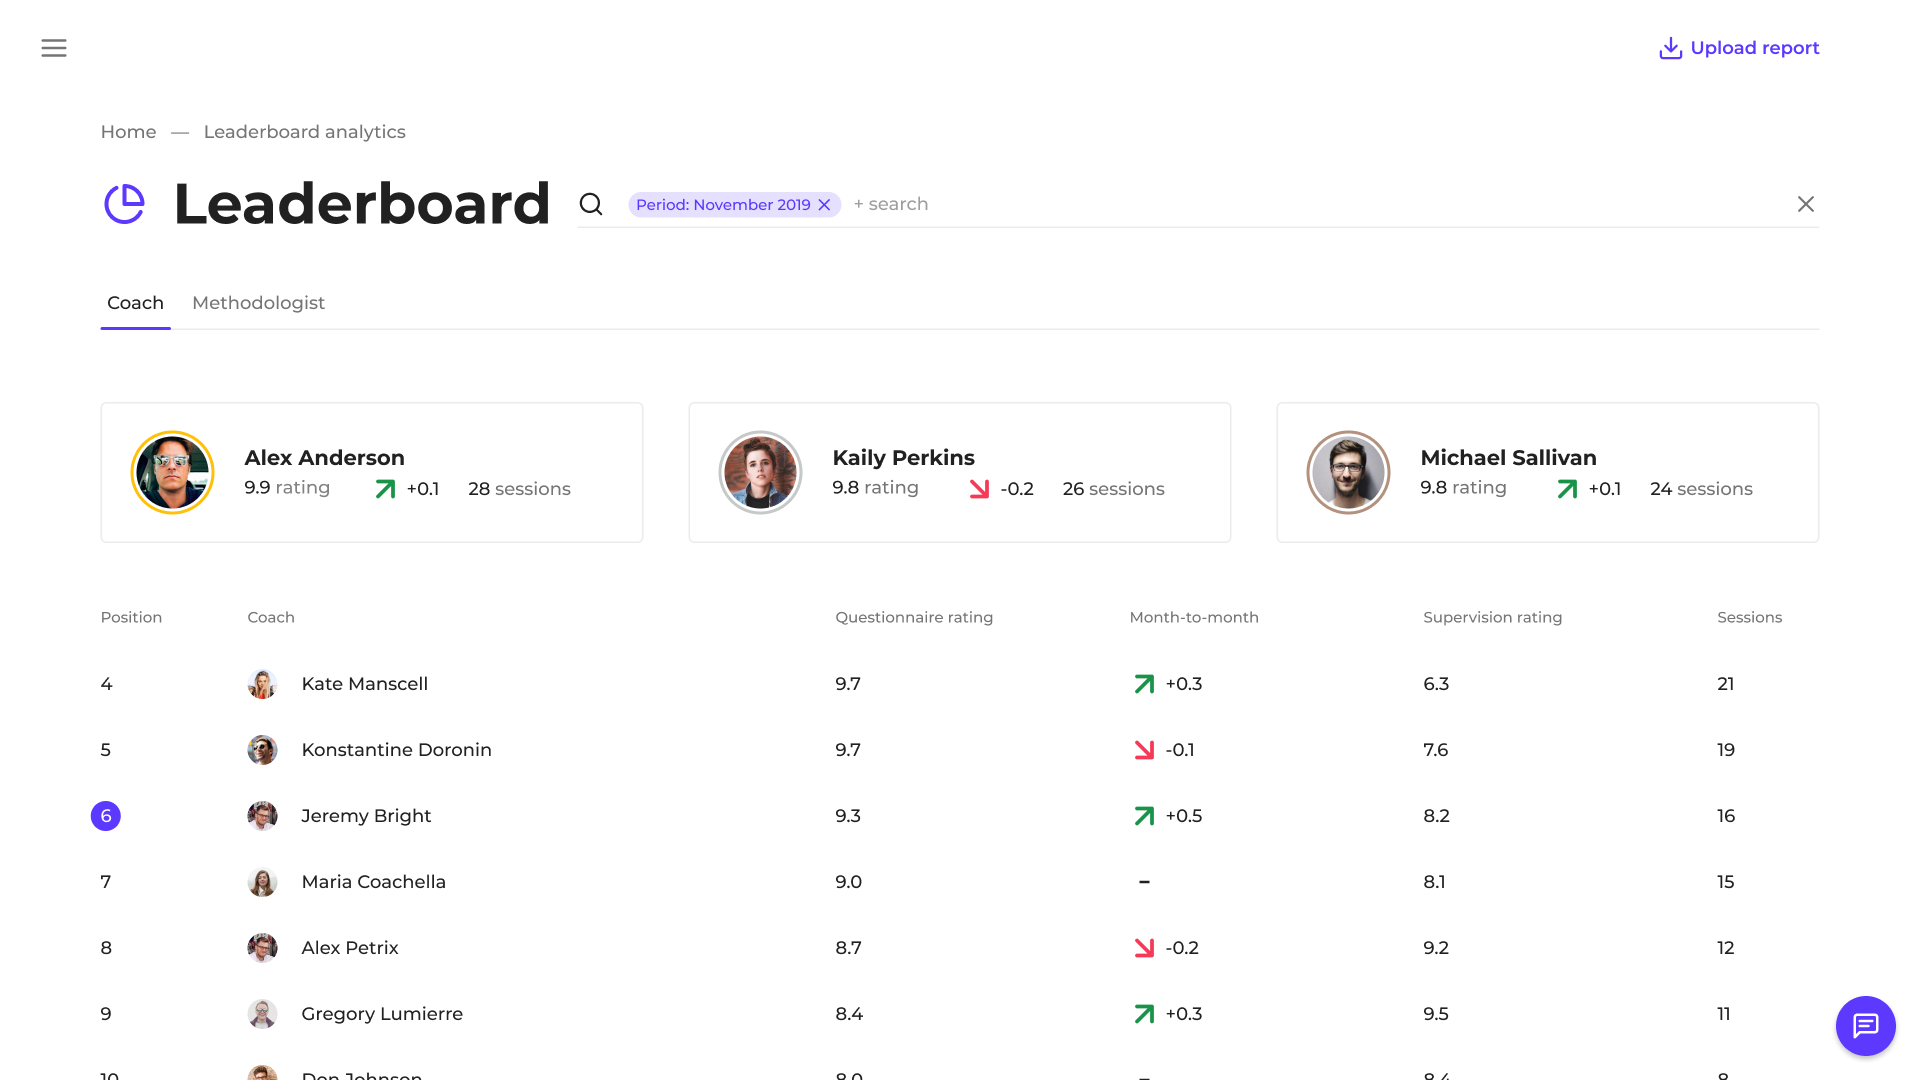Click the Upload report link text
Image resolution: width=1921 pixels, height=1081 pixels.
pyautogui.click(x=1754, y=48)
